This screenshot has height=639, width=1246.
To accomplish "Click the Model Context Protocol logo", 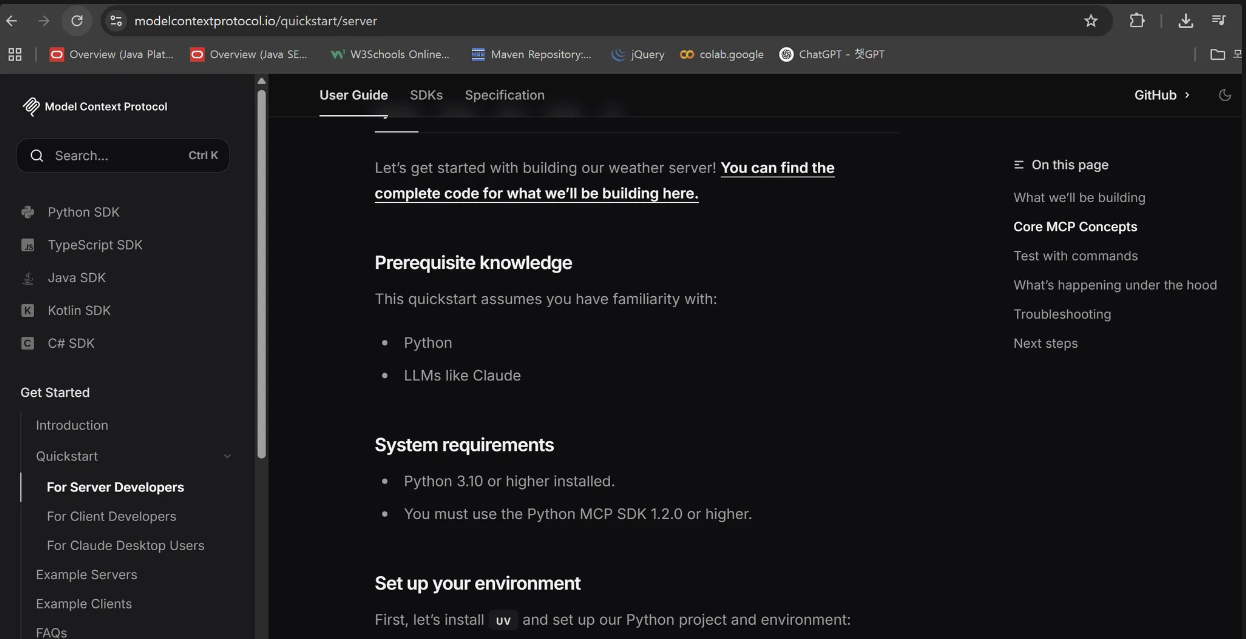I will tap(94, 106).
